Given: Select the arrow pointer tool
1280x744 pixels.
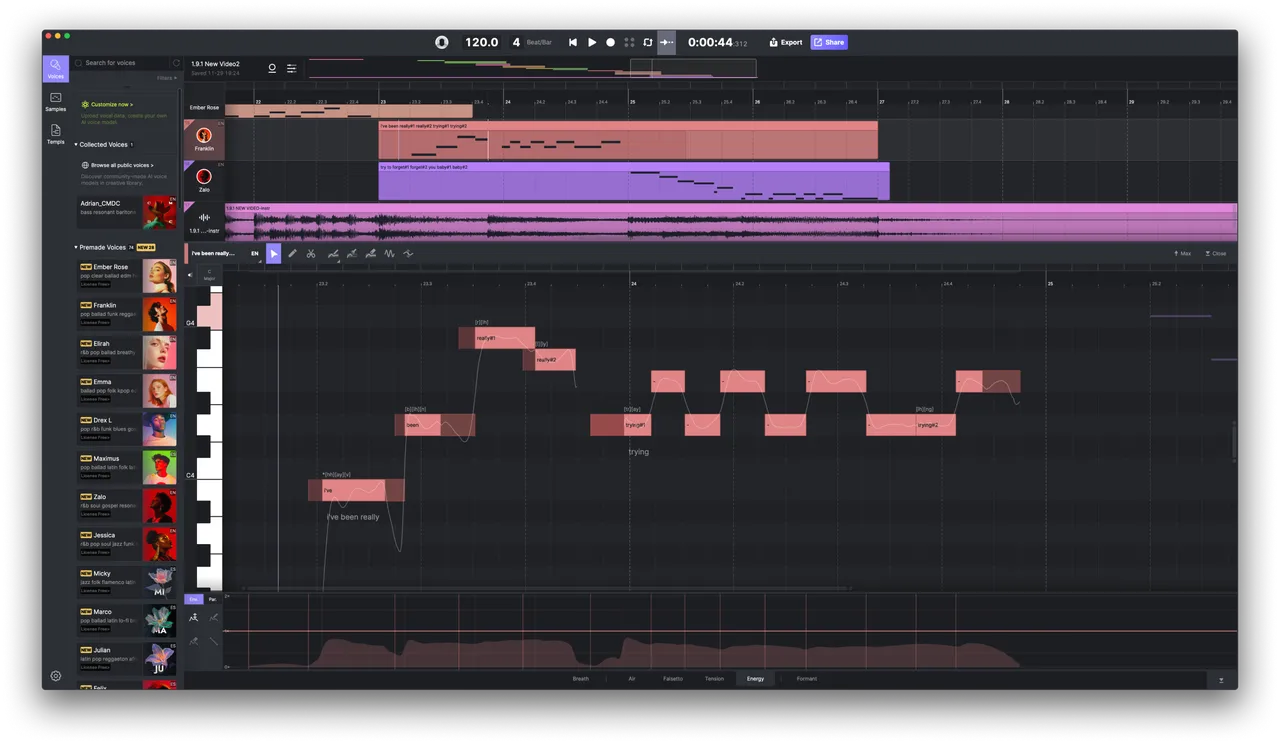Looking at the screenshot, I should point(274,254).
